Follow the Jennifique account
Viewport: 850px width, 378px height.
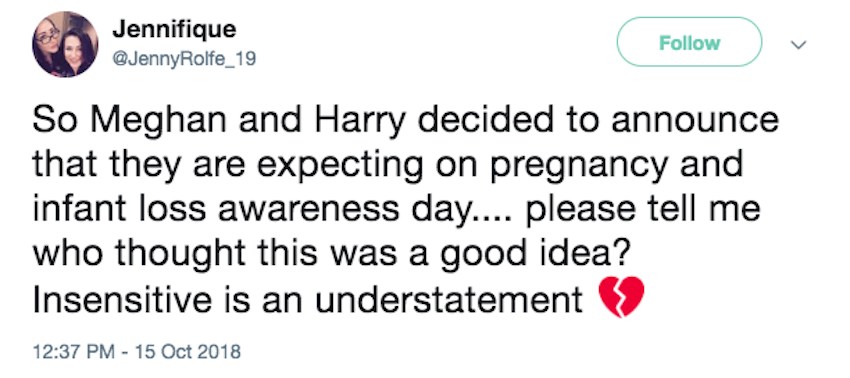(690, 42)
